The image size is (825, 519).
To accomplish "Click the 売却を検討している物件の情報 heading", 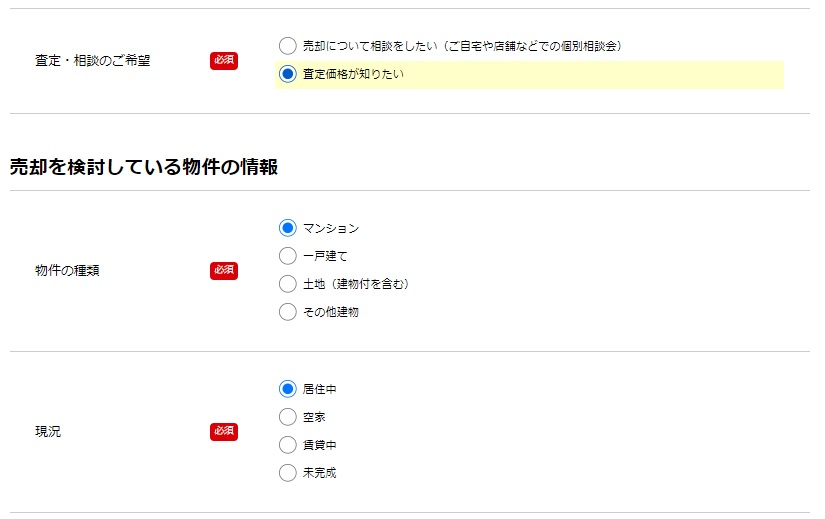I will [144, 167].
